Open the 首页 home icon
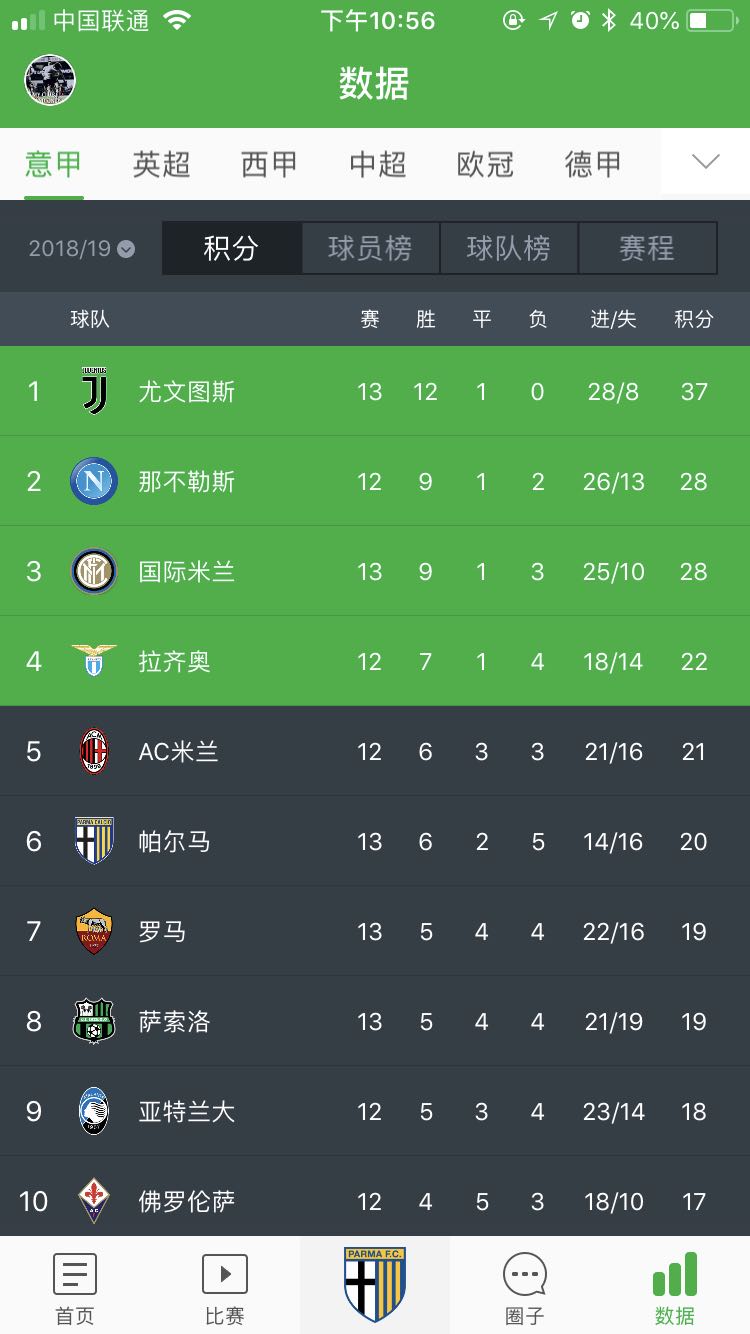The height and width of the screenshot is (1334, 750). pyautogui.click(x=74, y=1274)
